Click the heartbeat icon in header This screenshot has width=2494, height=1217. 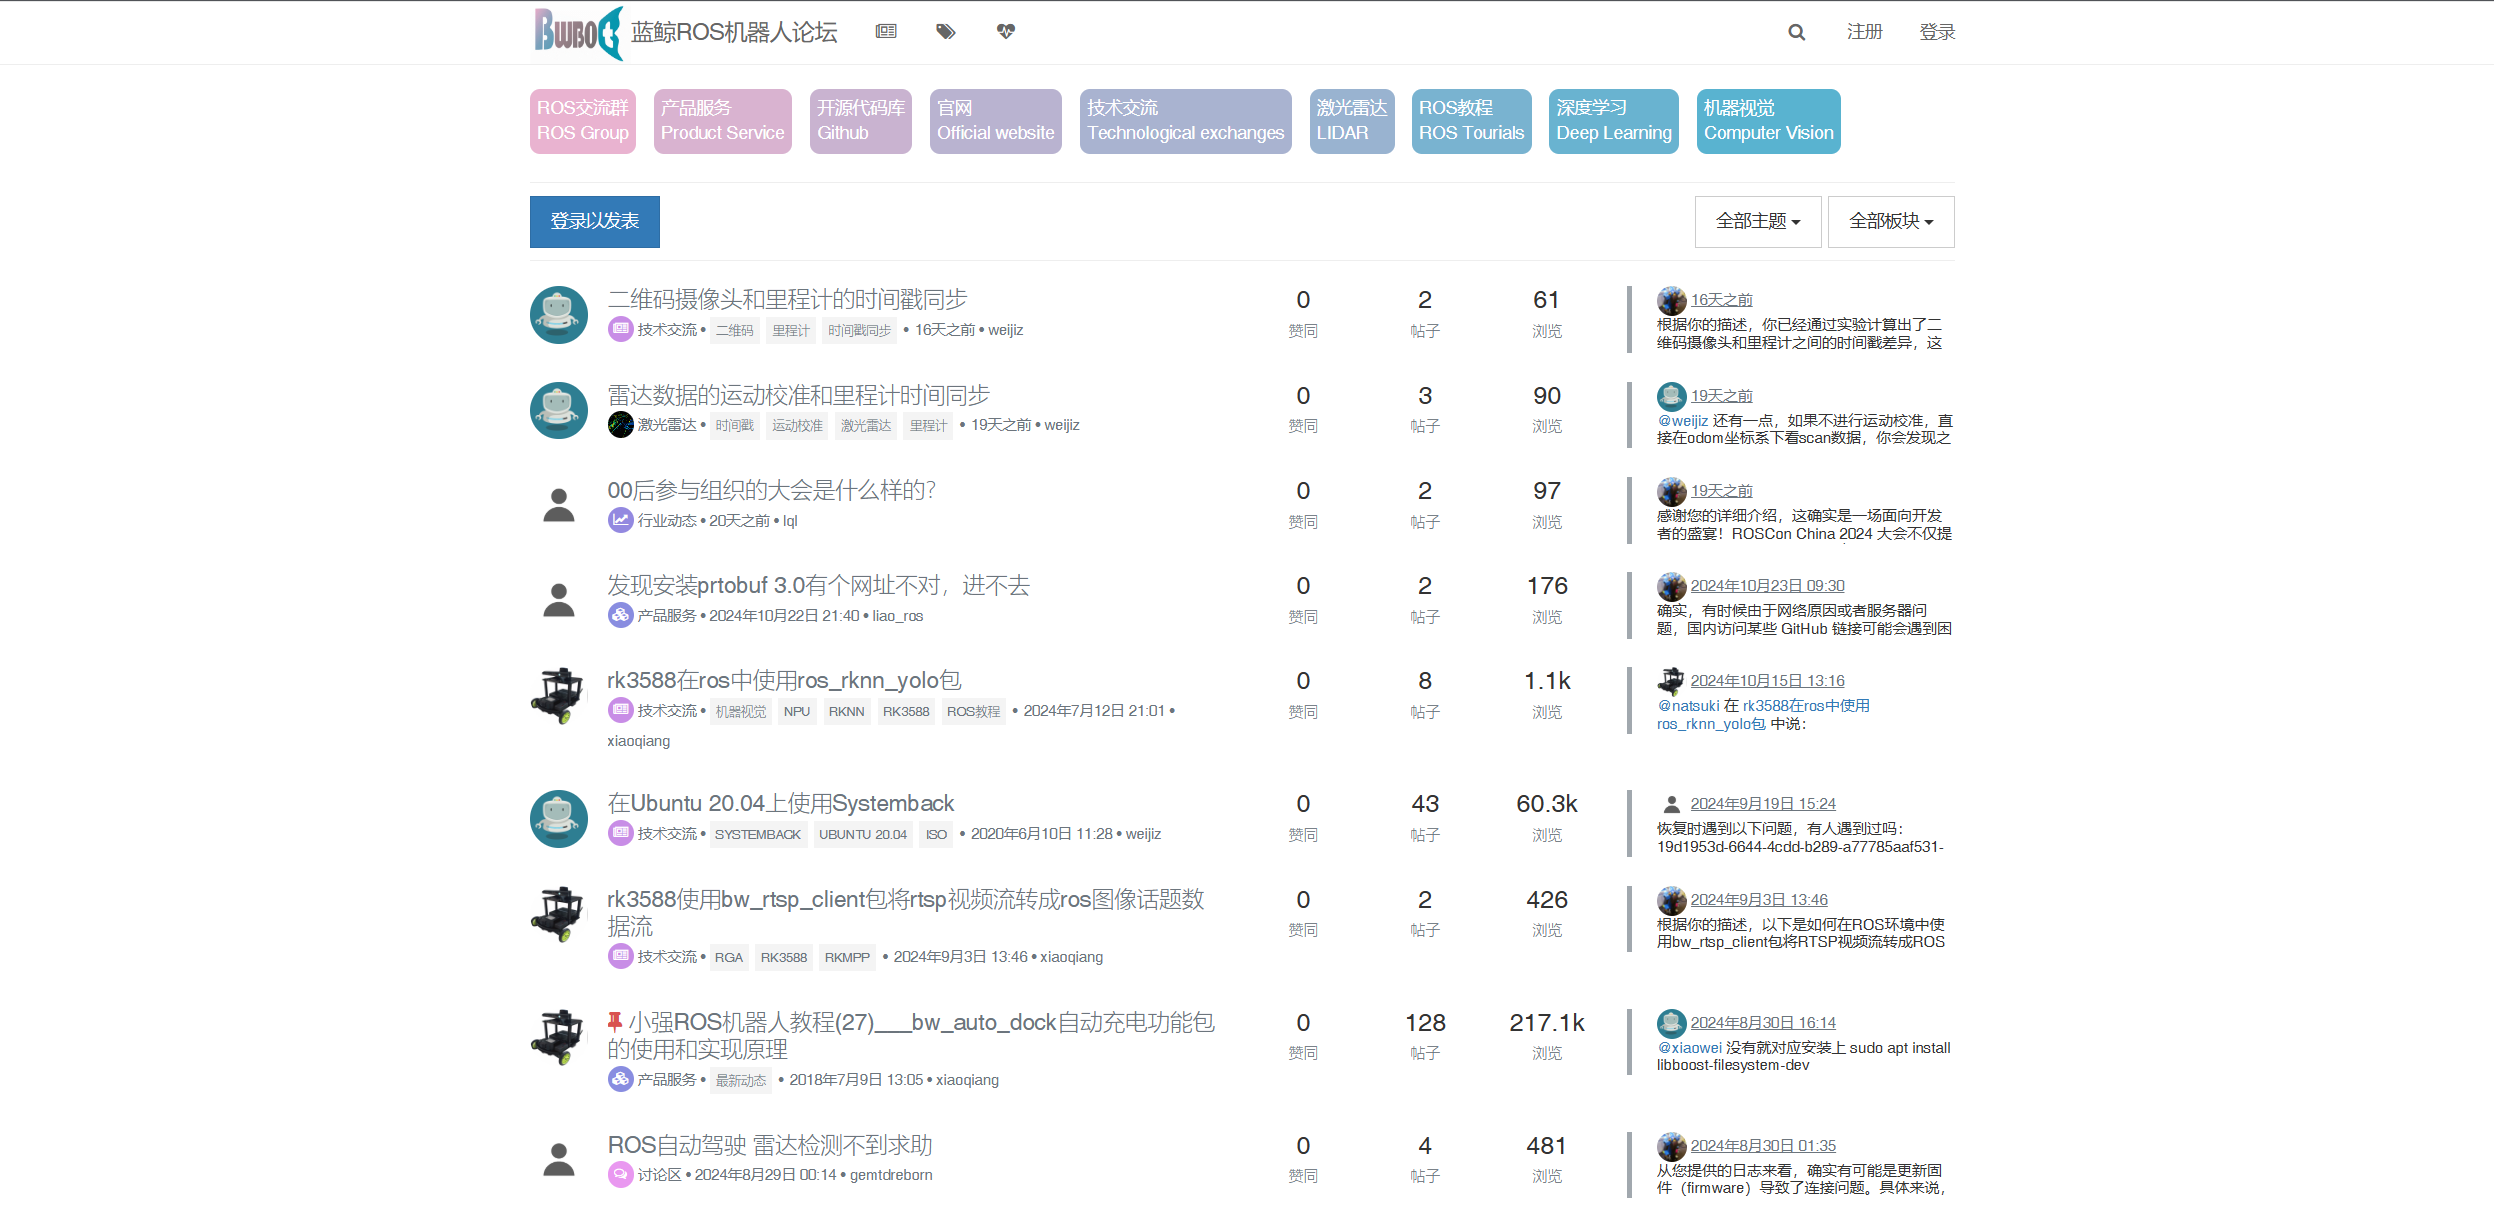coord(1006,32)
